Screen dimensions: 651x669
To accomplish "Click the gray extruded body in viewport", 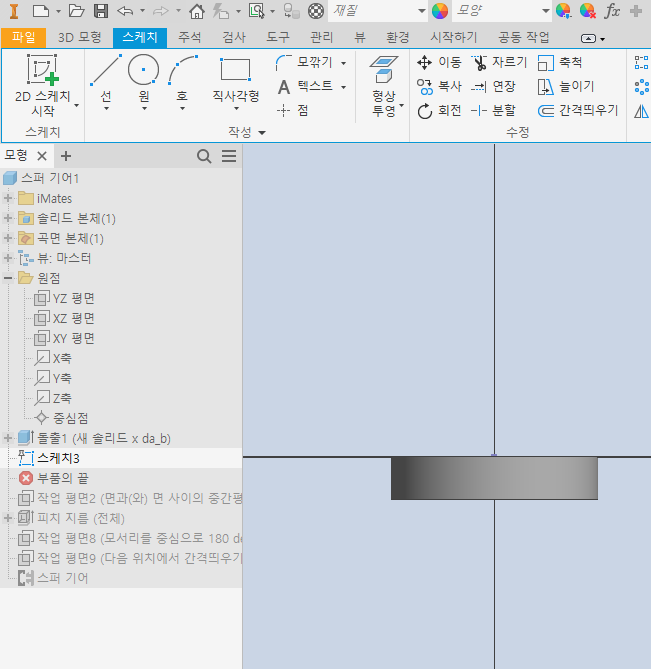I will [x=494, y=478].
